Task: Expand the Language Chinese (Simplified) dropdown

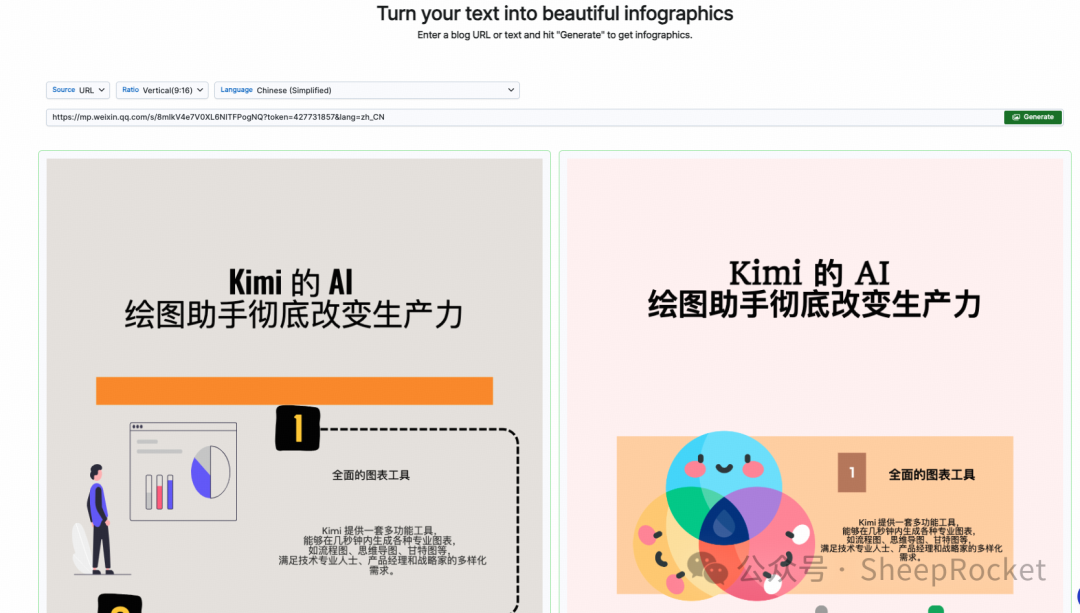Action: click(x=366, y=90)
